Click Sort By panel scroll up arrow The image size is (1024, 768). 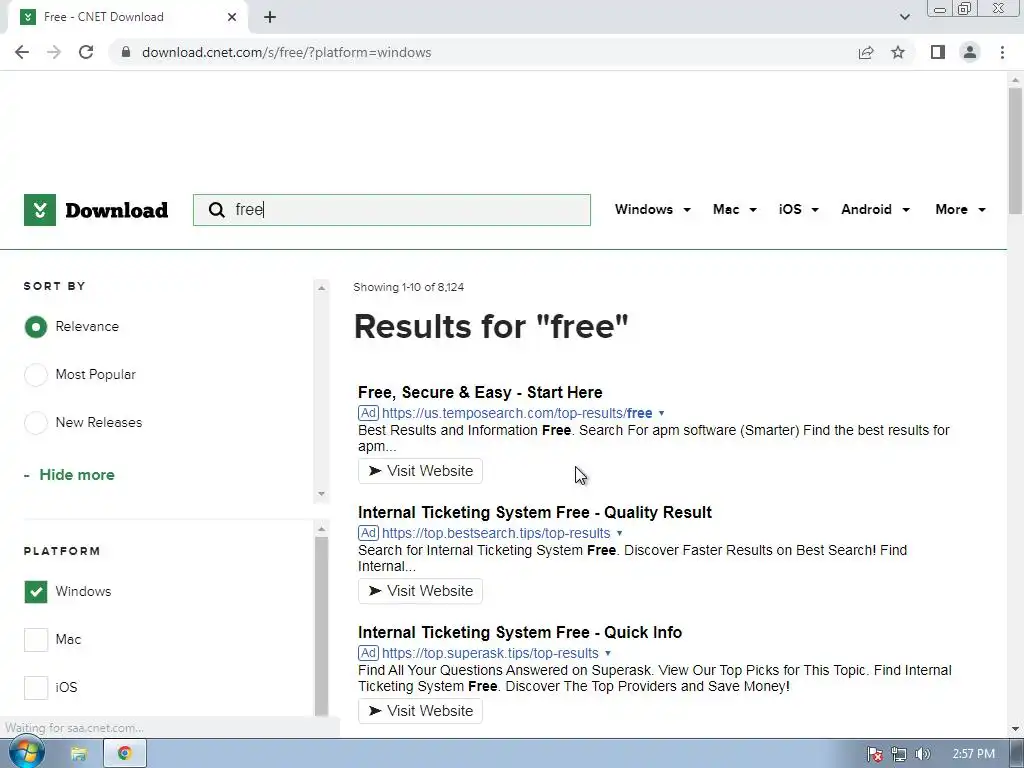click(x=321, y=288)
